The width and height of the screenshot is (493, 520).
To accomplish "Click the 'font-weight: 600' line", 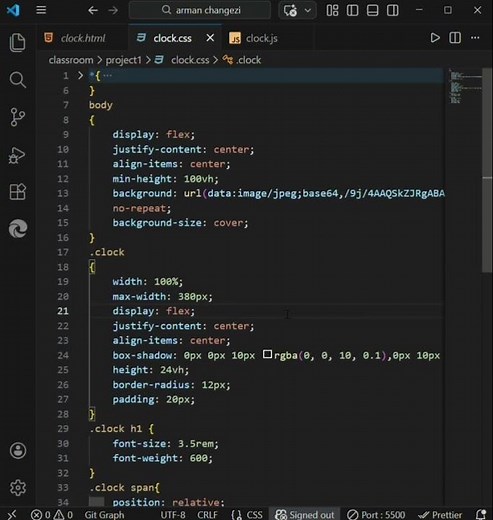I will (162, 458).
